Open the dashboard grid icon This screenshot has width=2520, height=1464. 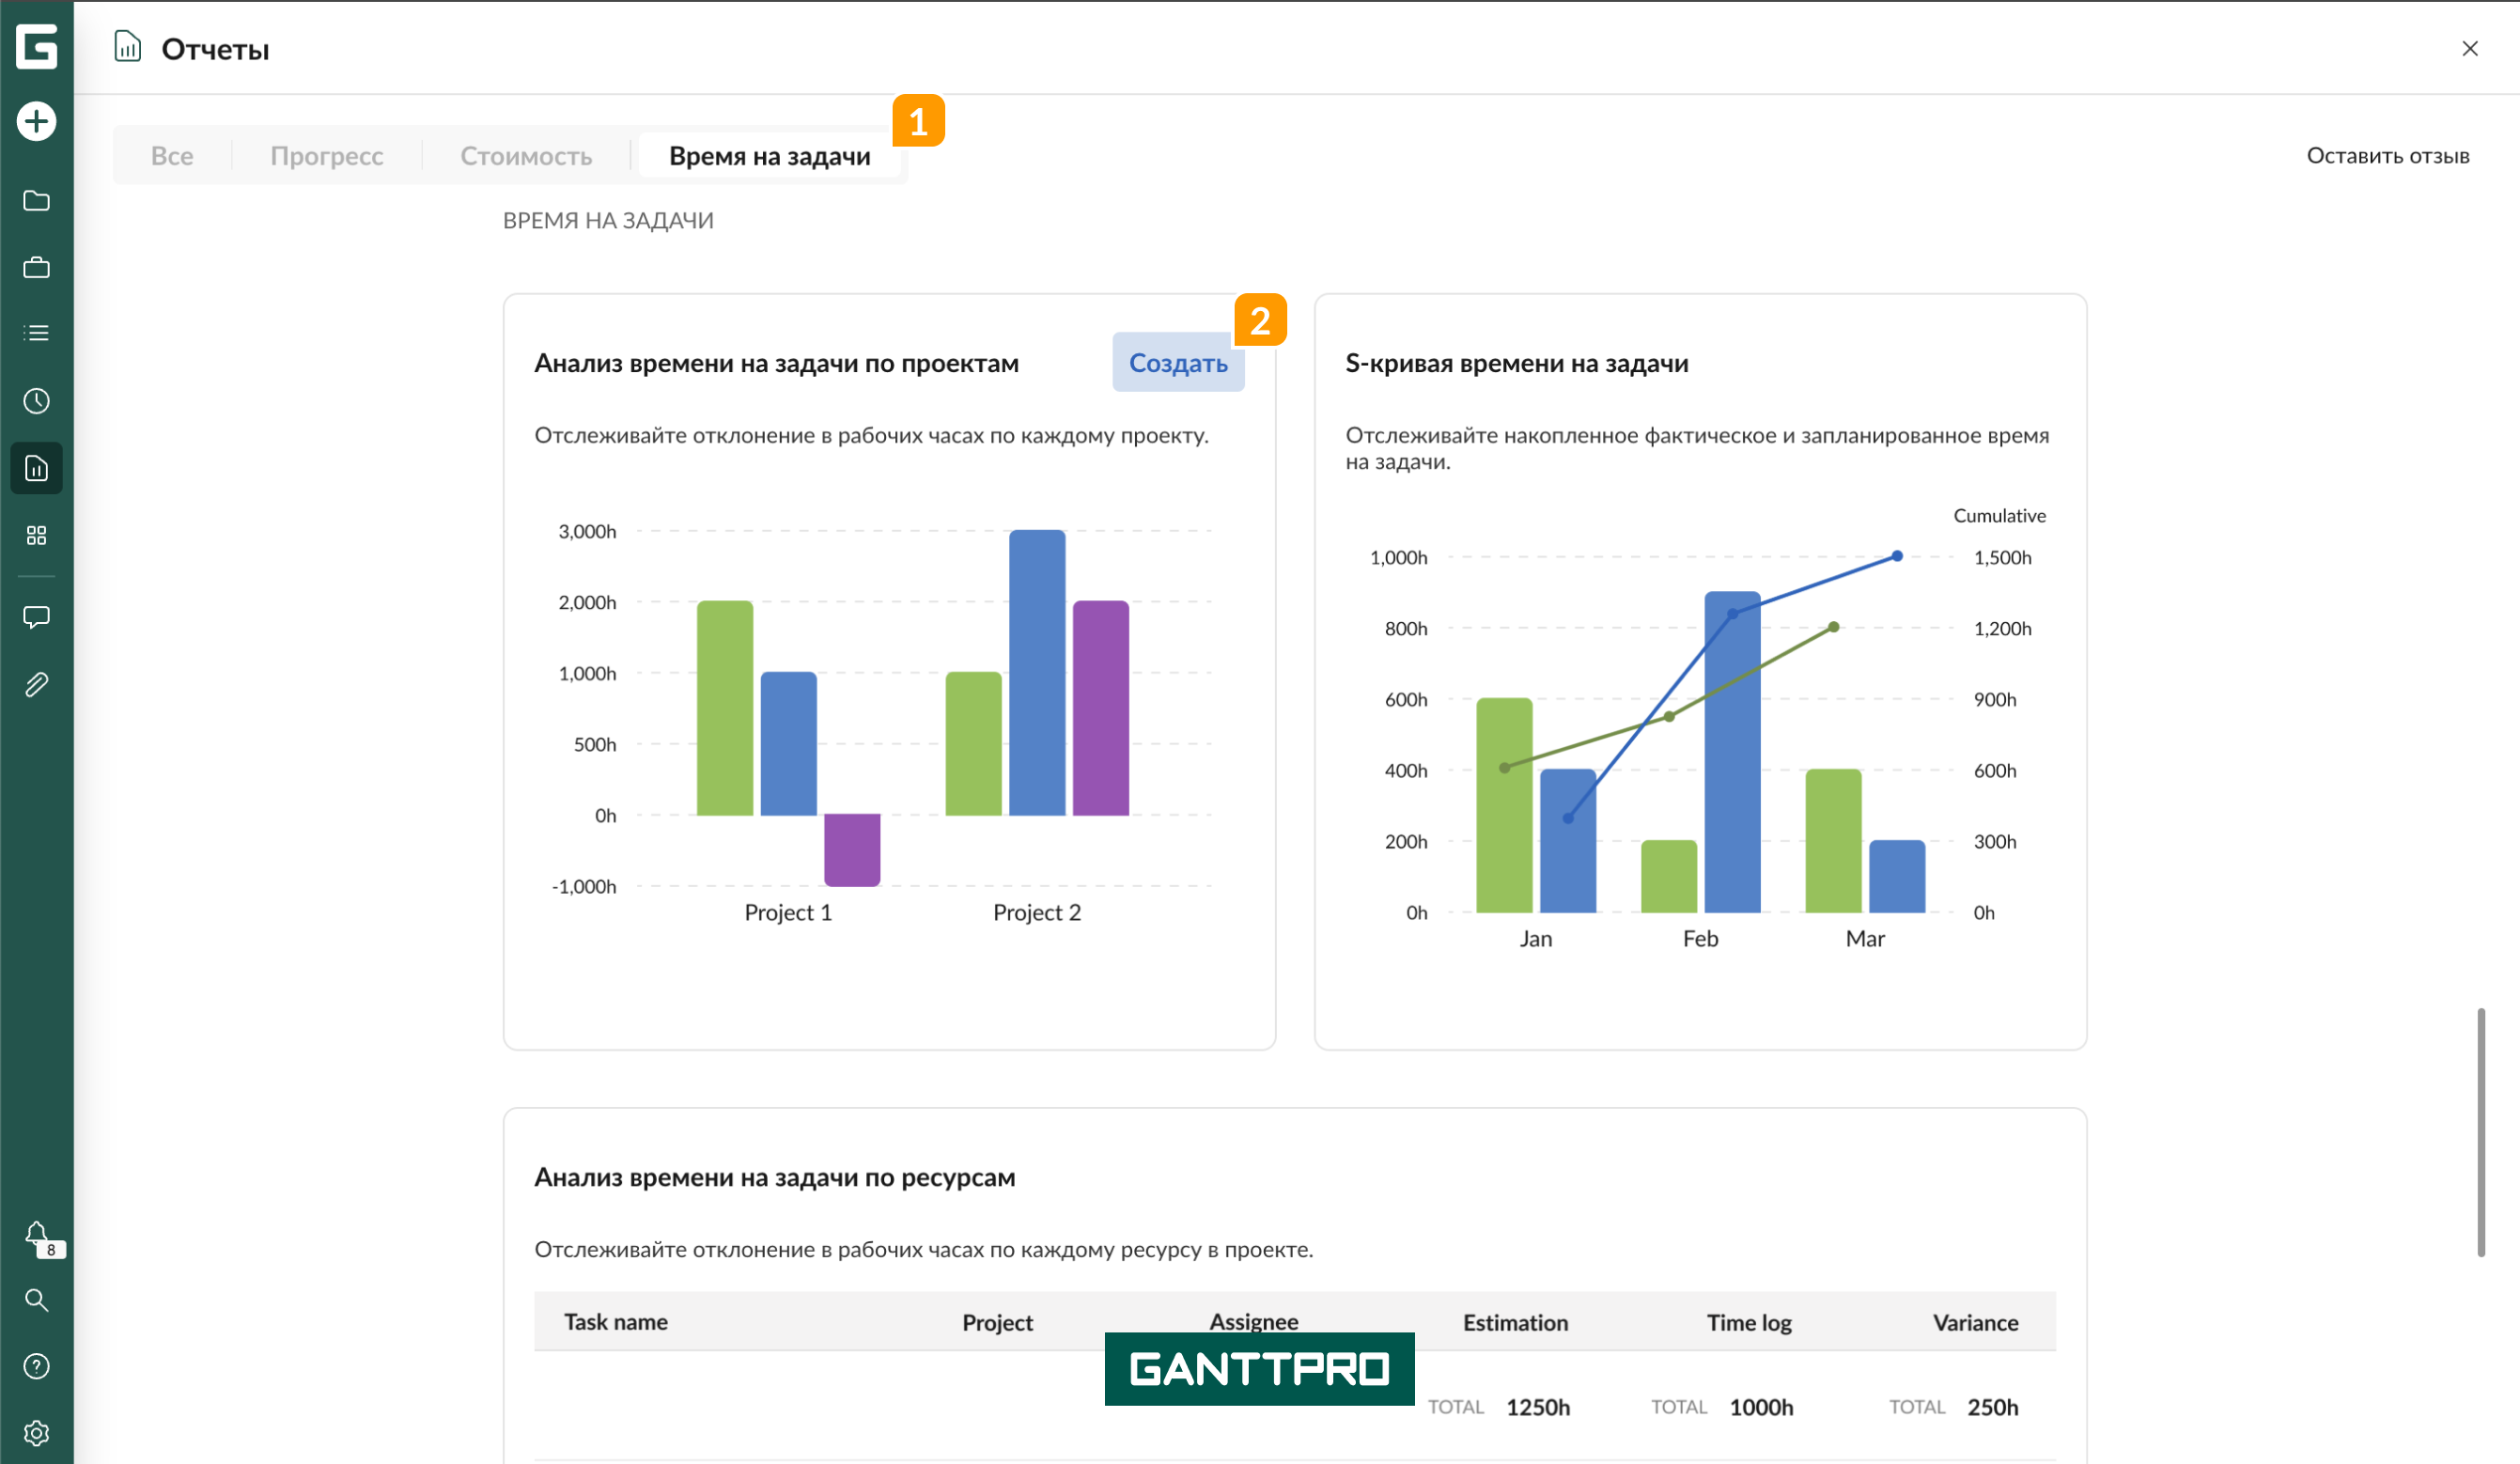pos(37,536)
